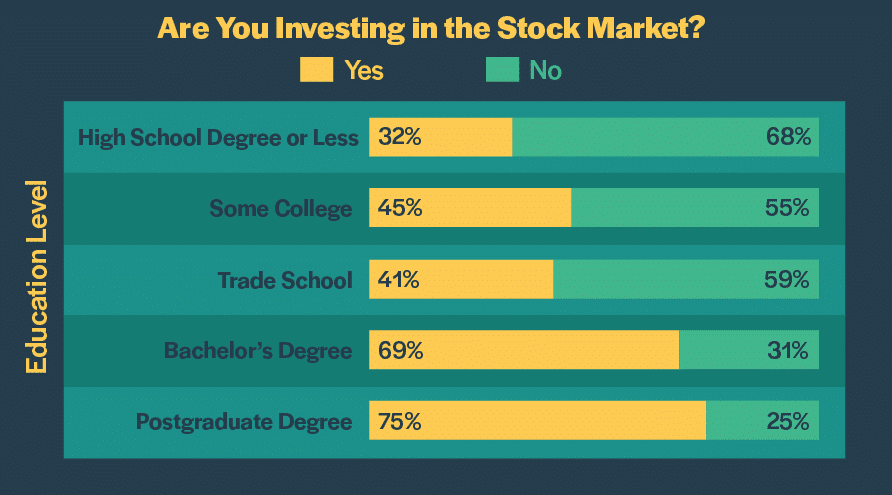The height and width of the screenshot is (495, 892).
Task: Click the 69% Bachelor's Yes bar
Action: click(524, 350)
